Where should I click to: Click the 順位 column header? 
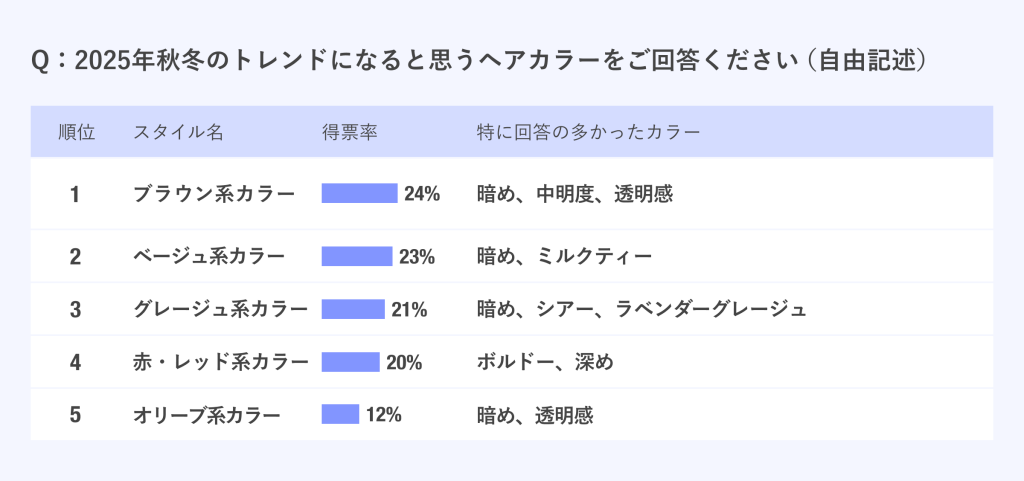[x=76, y=133]
